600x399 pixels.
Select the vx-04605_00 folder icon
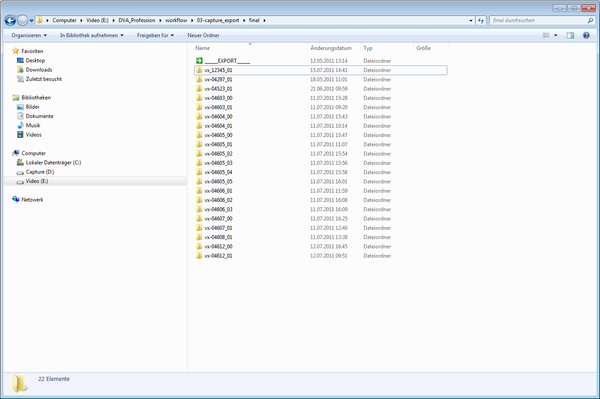(x=199, y=135)
